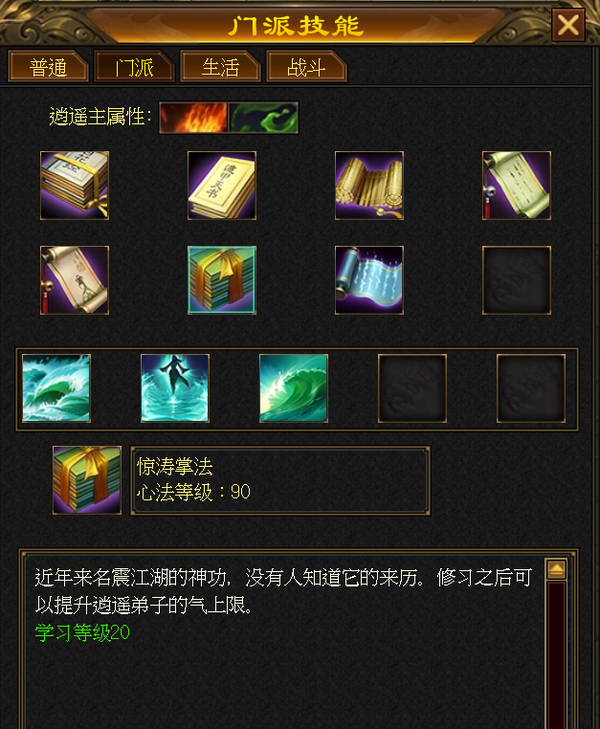
Task: Select the yellow 遁甲天书 book skill icon
Action: [x=222, y=185]
